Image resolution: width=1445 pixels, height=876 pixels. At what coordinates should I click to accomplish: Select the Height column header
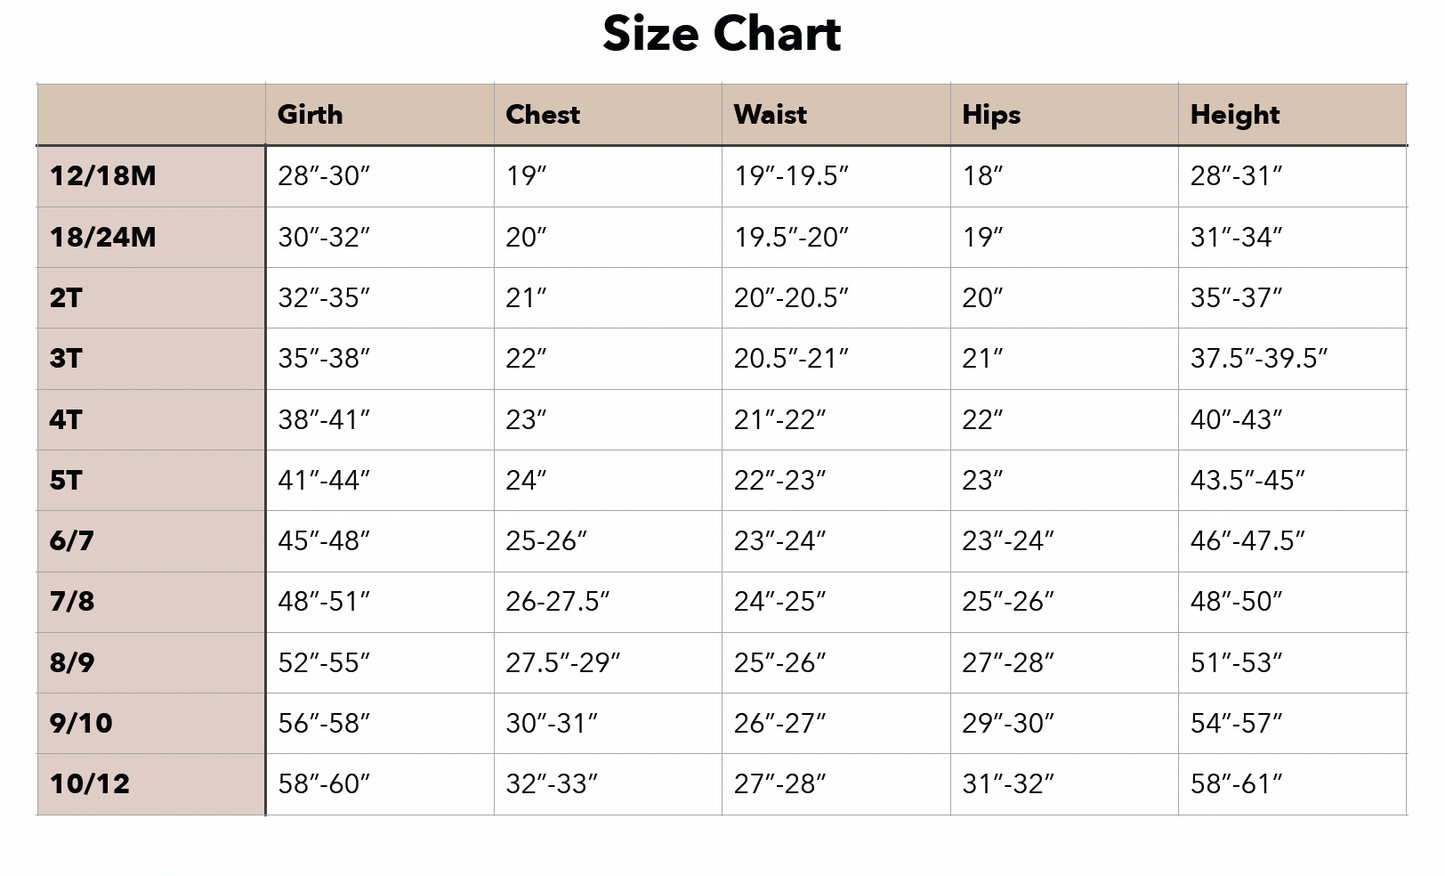(1234, 115)
